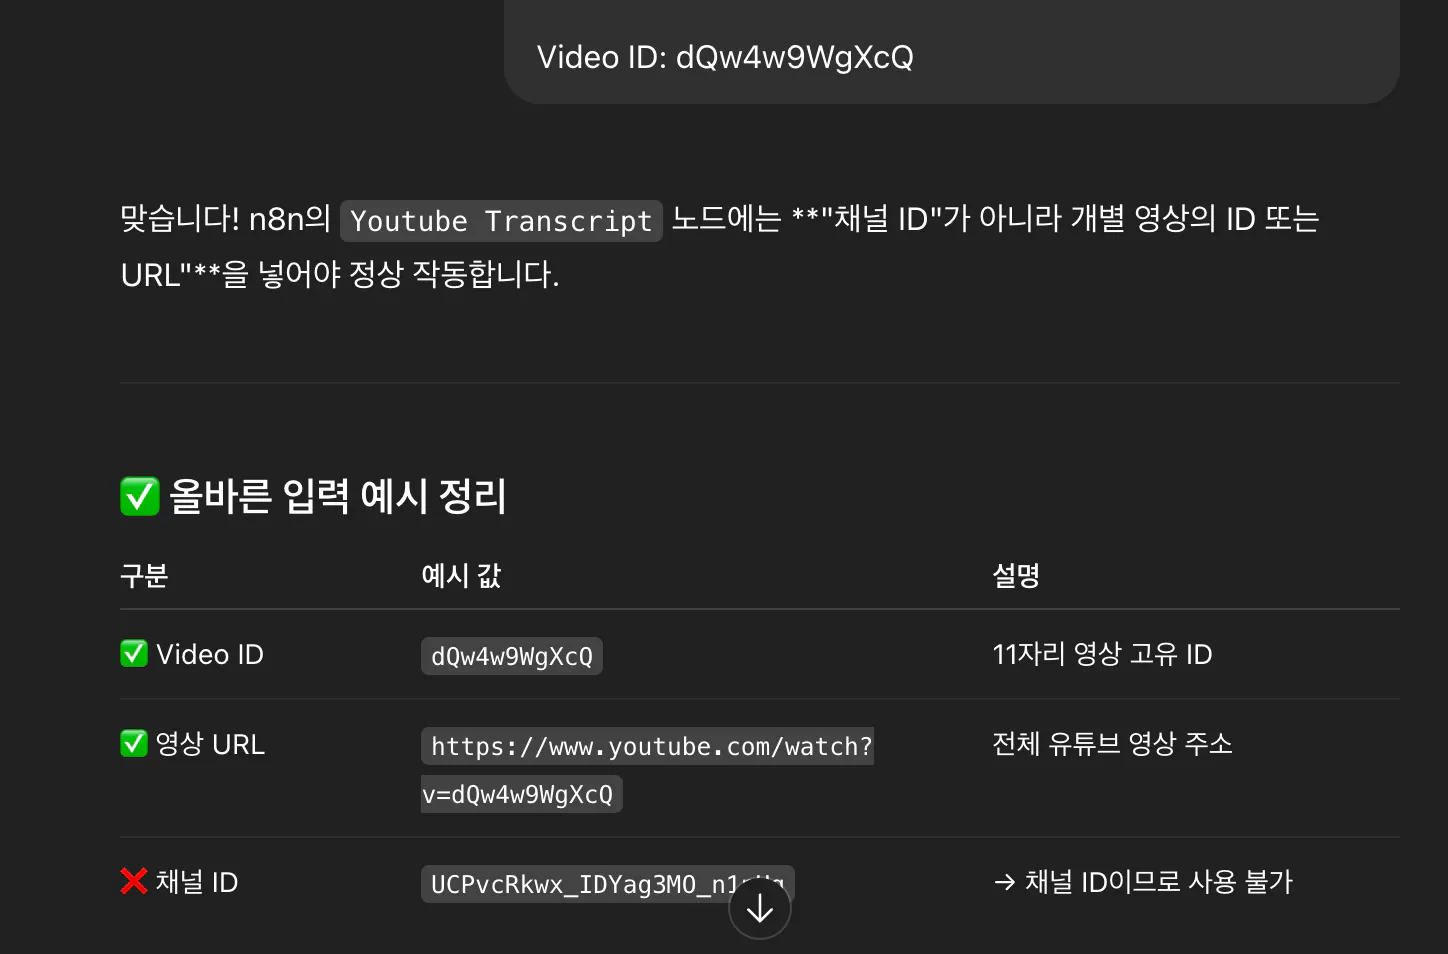
Task: Click the 맞습니다 reply paragraph text
Action: click(x=720, y=245)
